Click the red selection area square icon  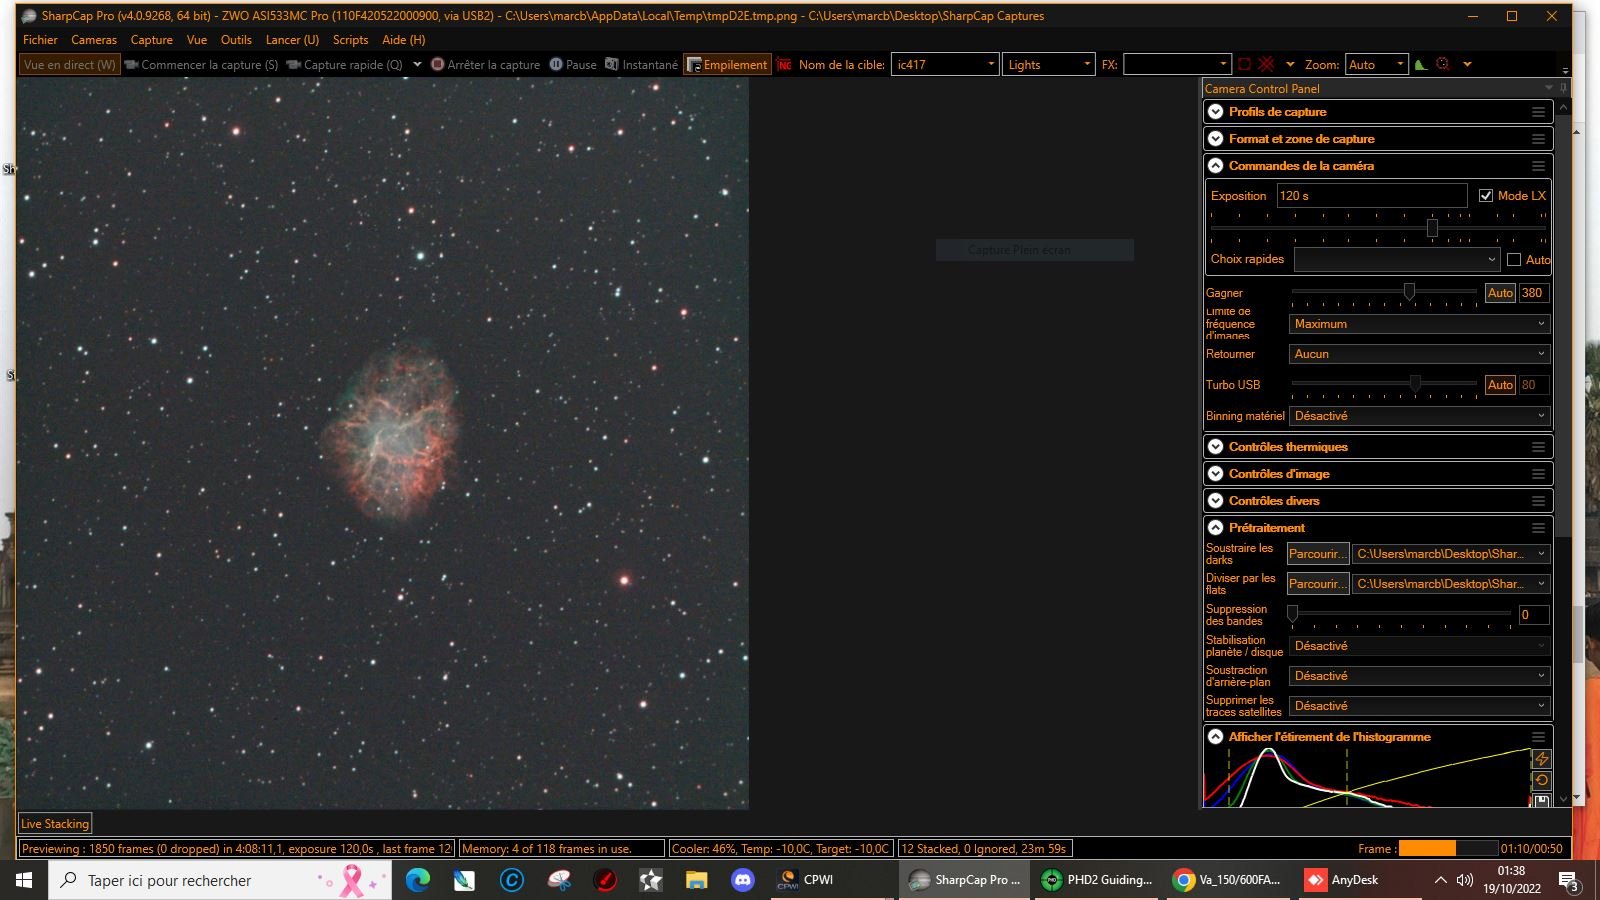1244,64
